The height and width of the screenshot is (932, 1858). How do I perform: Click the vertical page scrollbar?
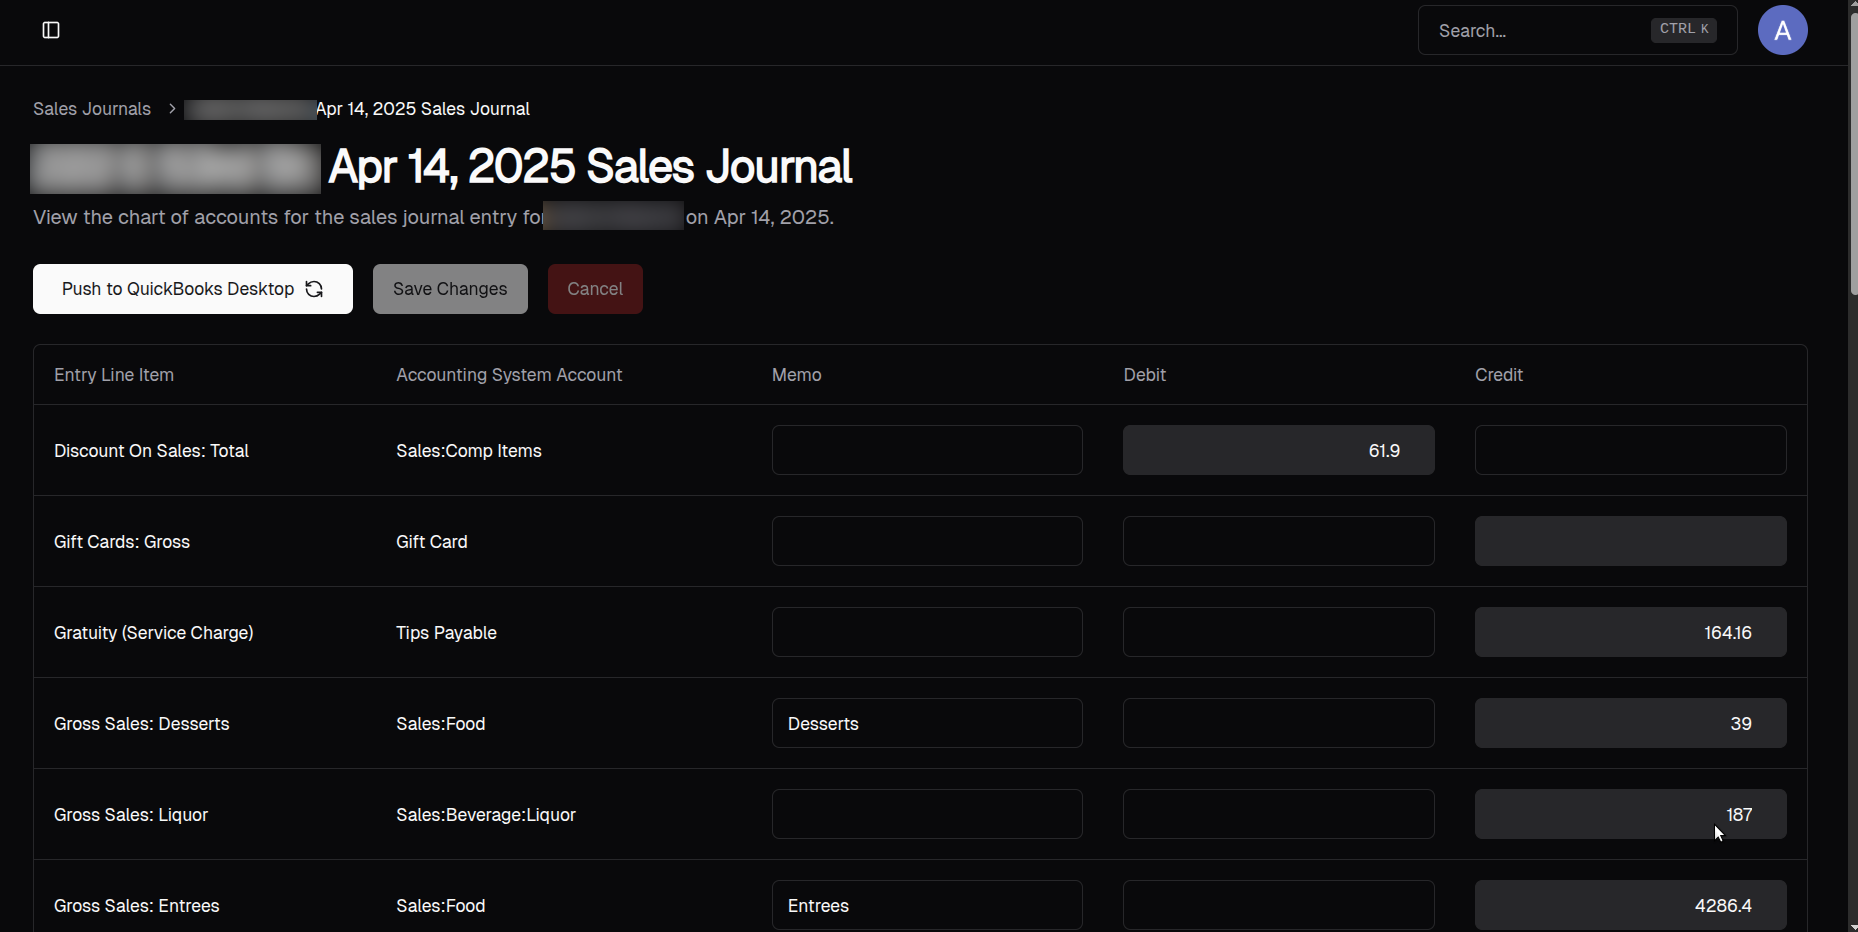tap(1852, 150)
